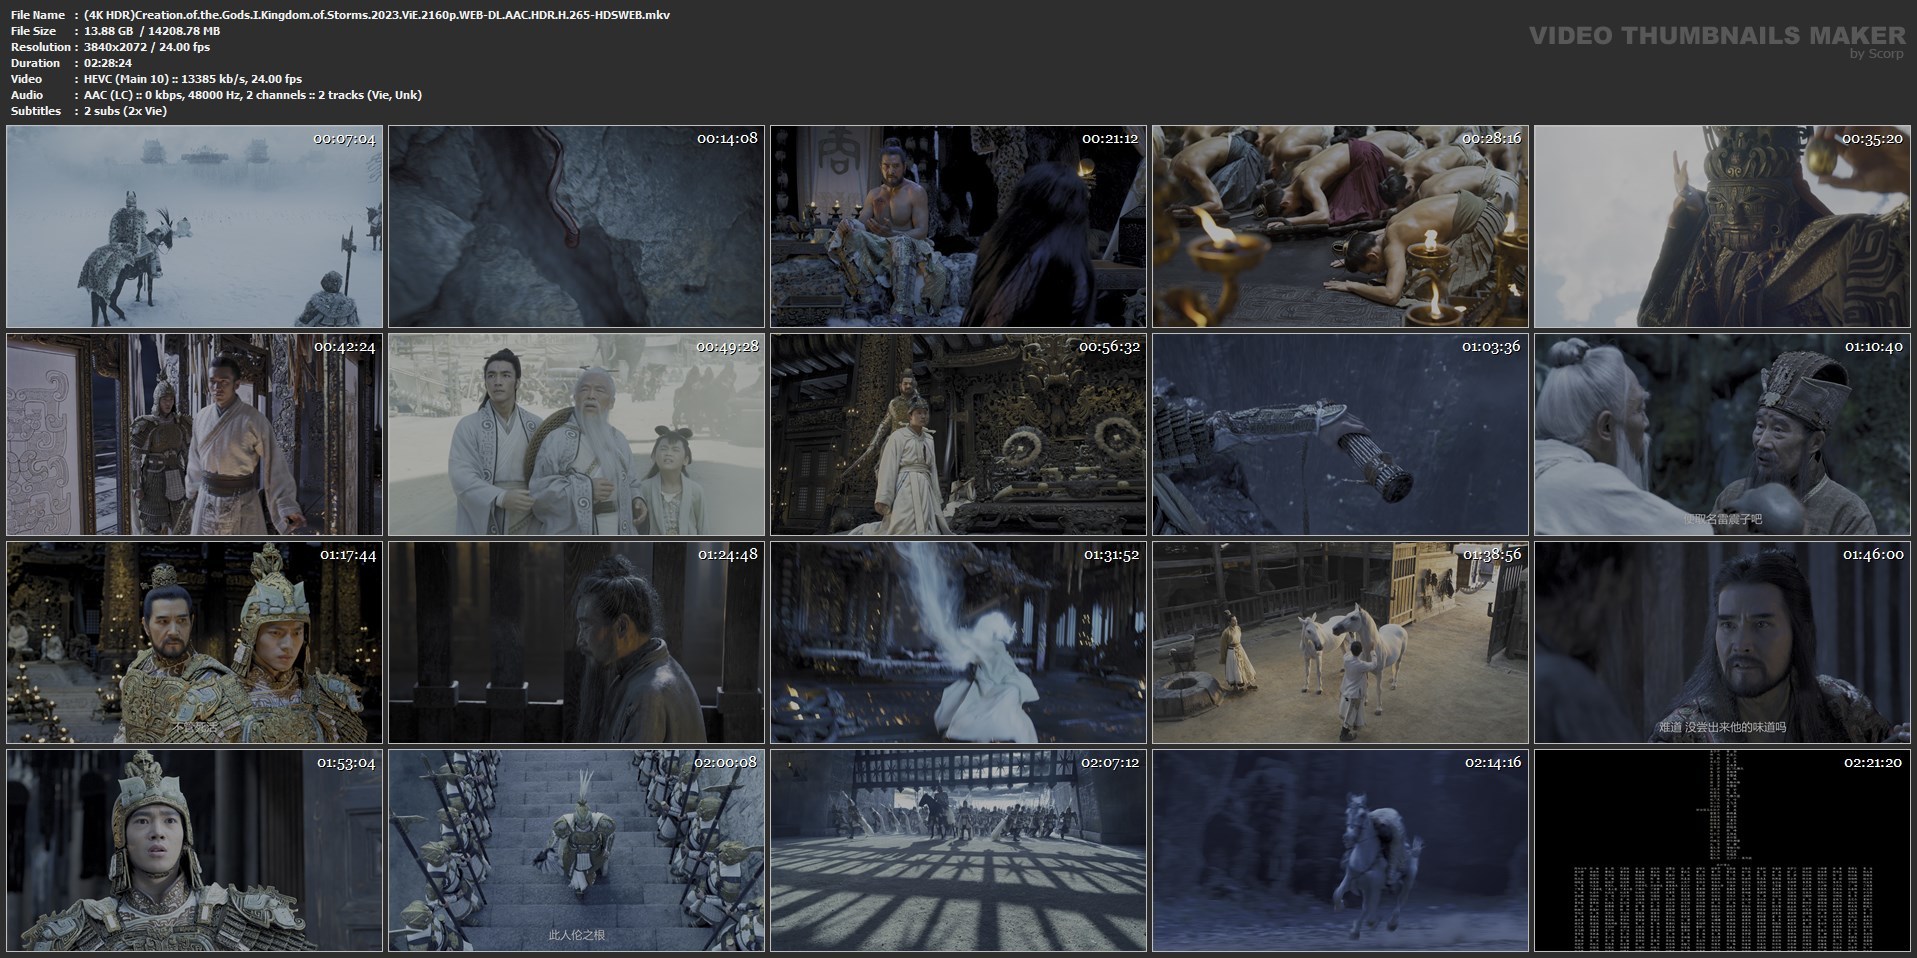Open the thumbnail at 01:24:48
The image size is (1917, 958).
coord(576,642)
